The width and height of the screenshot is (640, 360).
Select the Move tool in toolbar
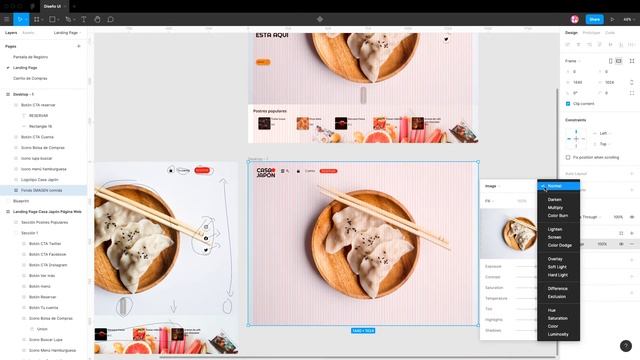pos(19,19)
